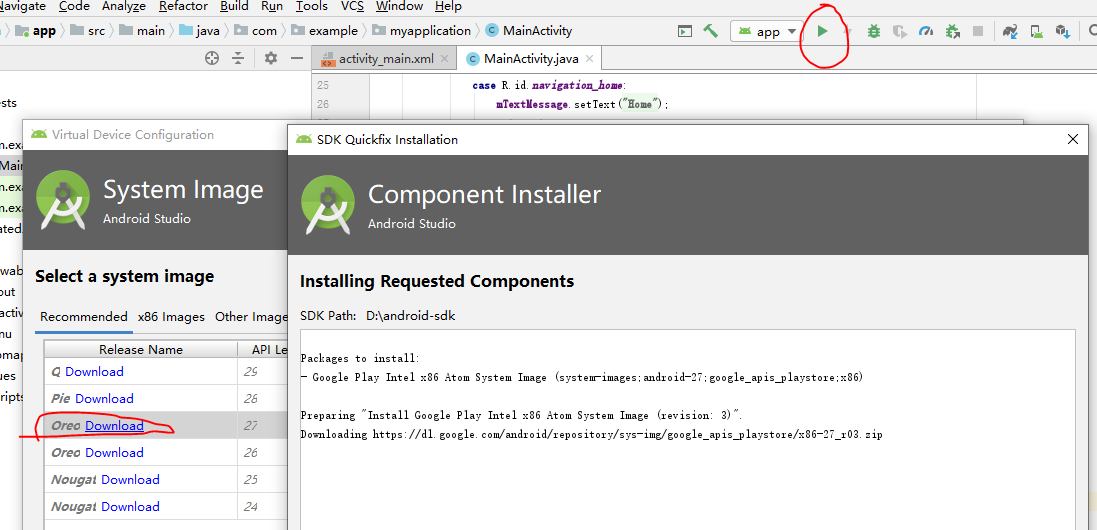Click myapplication package in breadcrumb

click(422, 31)
